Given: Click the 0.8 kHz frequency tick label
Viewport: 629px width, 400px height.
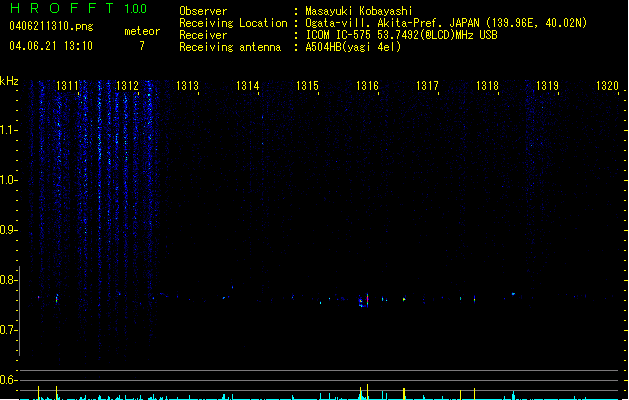Looking at the screenshot, I should coord(8,280).
